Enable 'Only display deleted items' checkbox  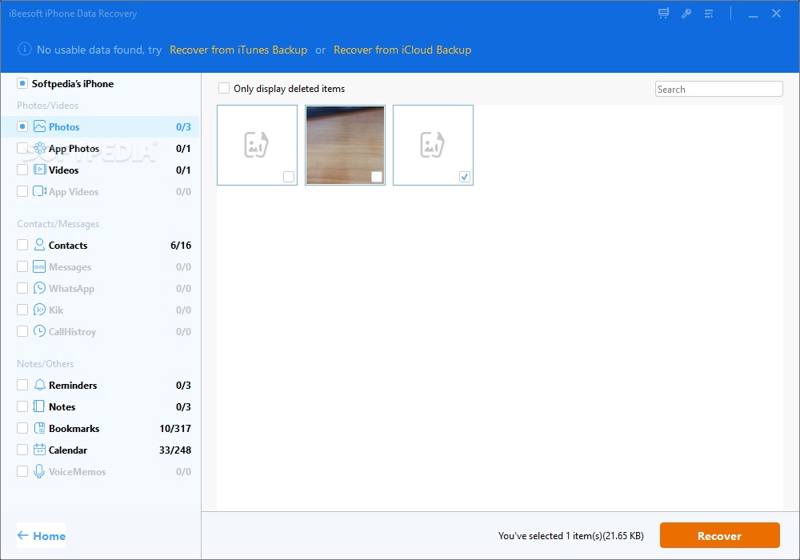[x=223, y=88]
